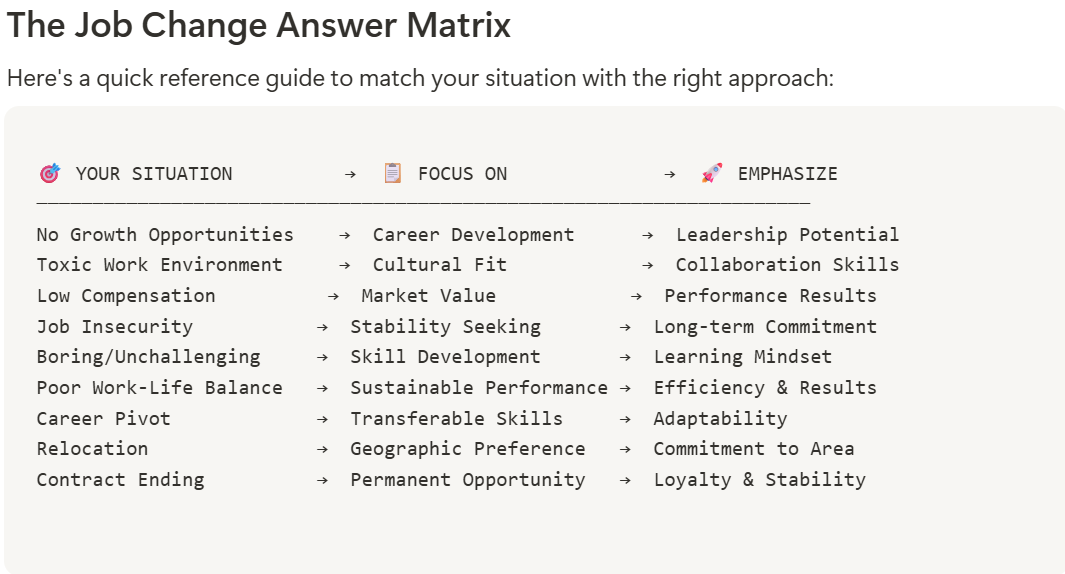
Task: Click the "Job Insecurity" row label
Action: (x=115, y=327)
